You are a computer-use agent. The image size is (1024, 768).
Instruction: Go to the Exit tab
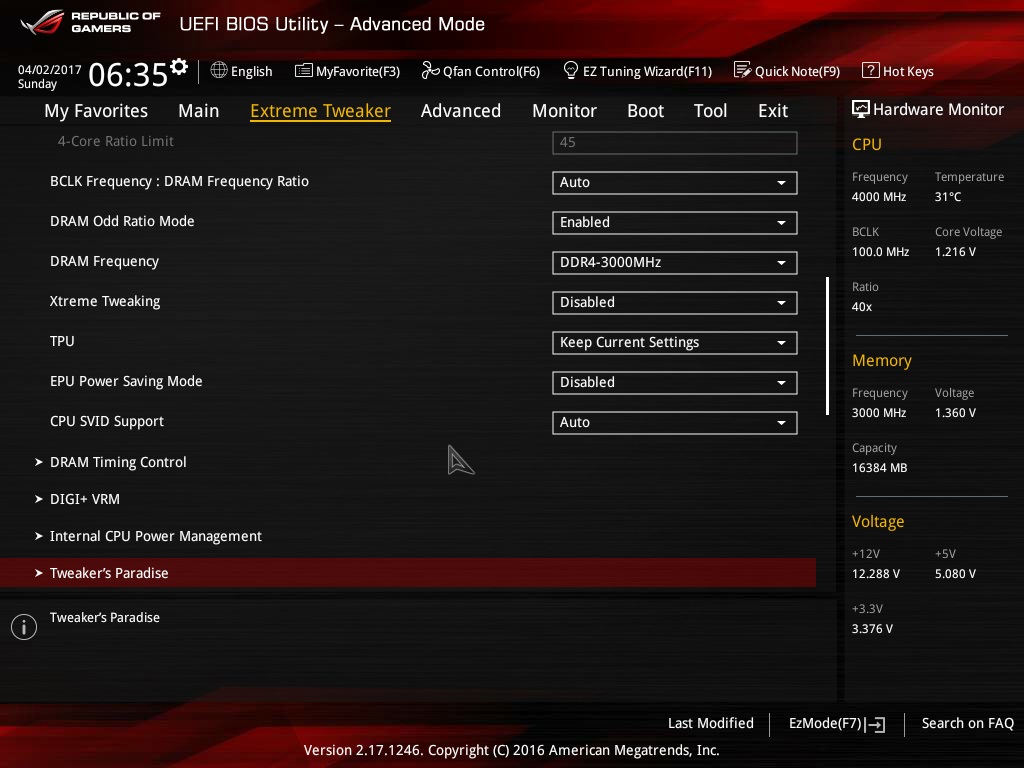click(x=773, y=111)
